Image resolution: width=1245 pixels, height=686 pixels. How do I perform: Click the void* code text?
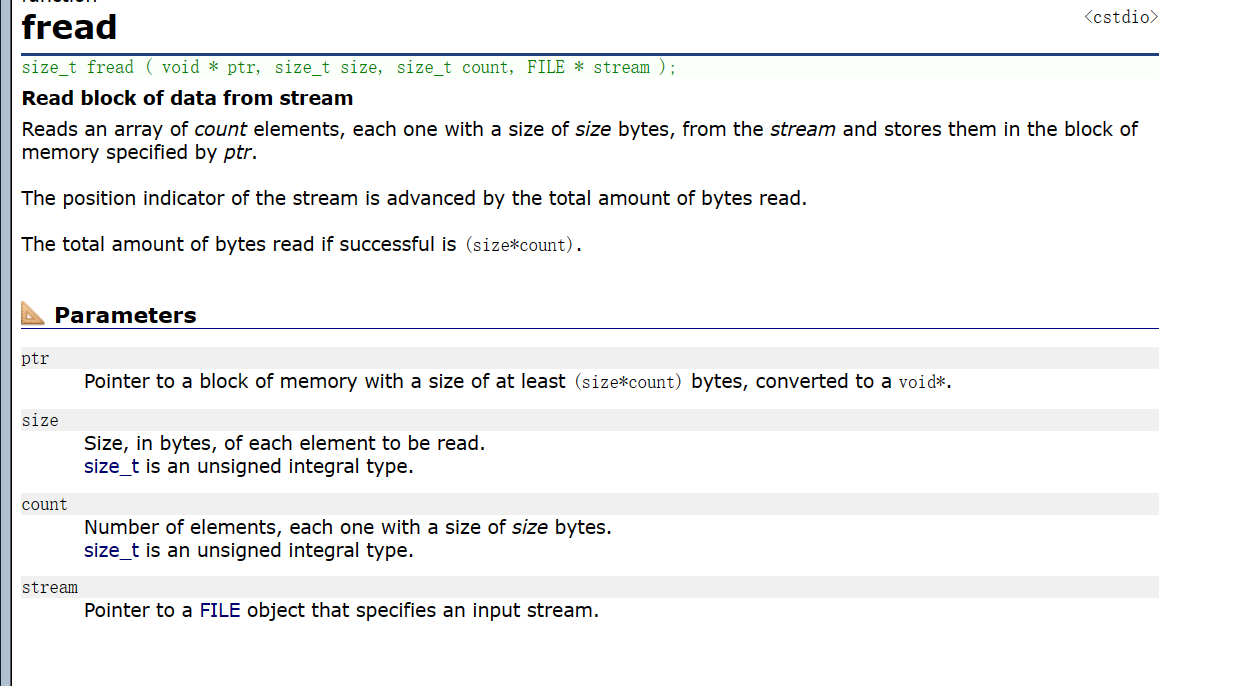coord(922,382)
